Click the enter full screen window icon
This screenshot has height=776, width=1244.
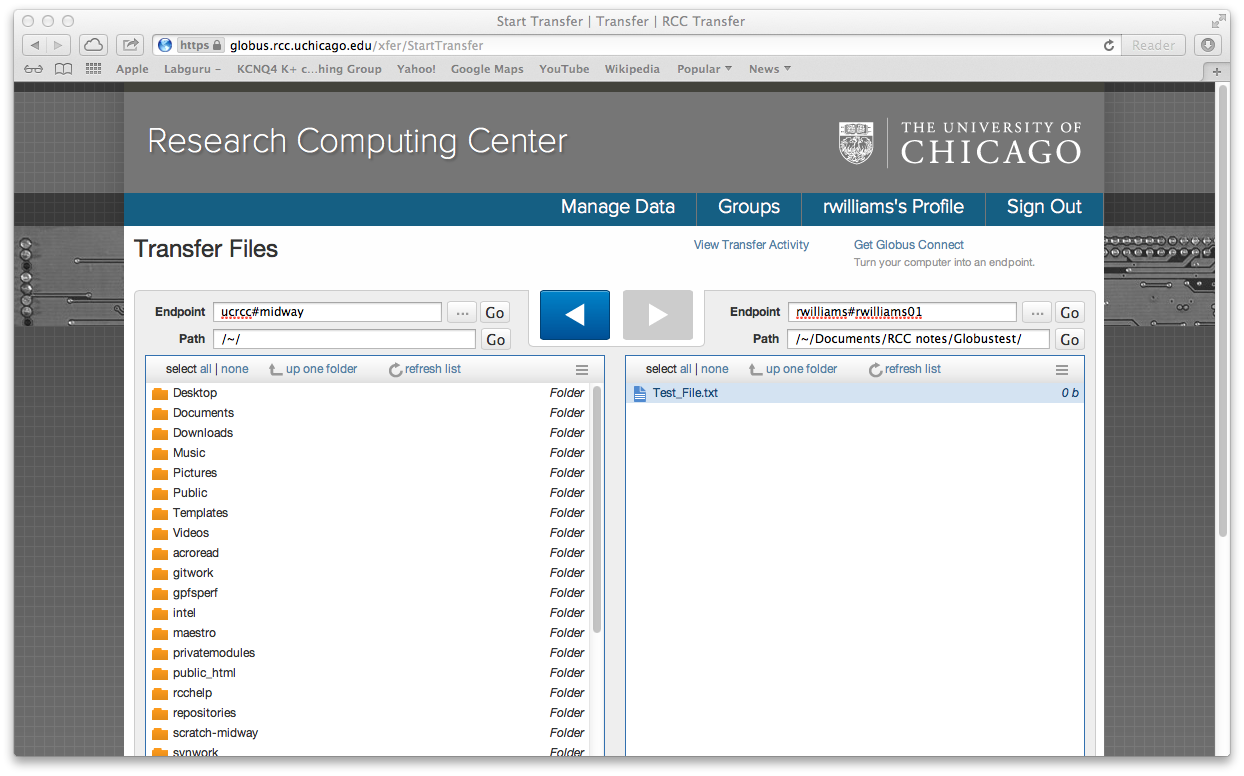[1219, 20]
